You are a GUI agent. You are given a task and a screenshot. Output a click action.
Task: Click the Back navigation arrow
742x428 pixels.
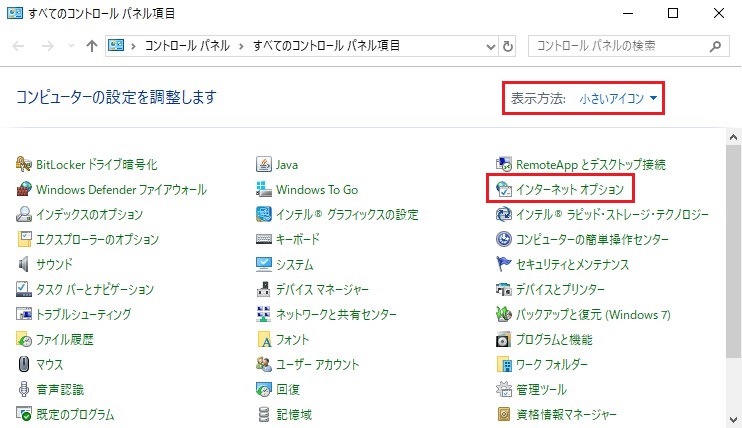tap(18, 46)
